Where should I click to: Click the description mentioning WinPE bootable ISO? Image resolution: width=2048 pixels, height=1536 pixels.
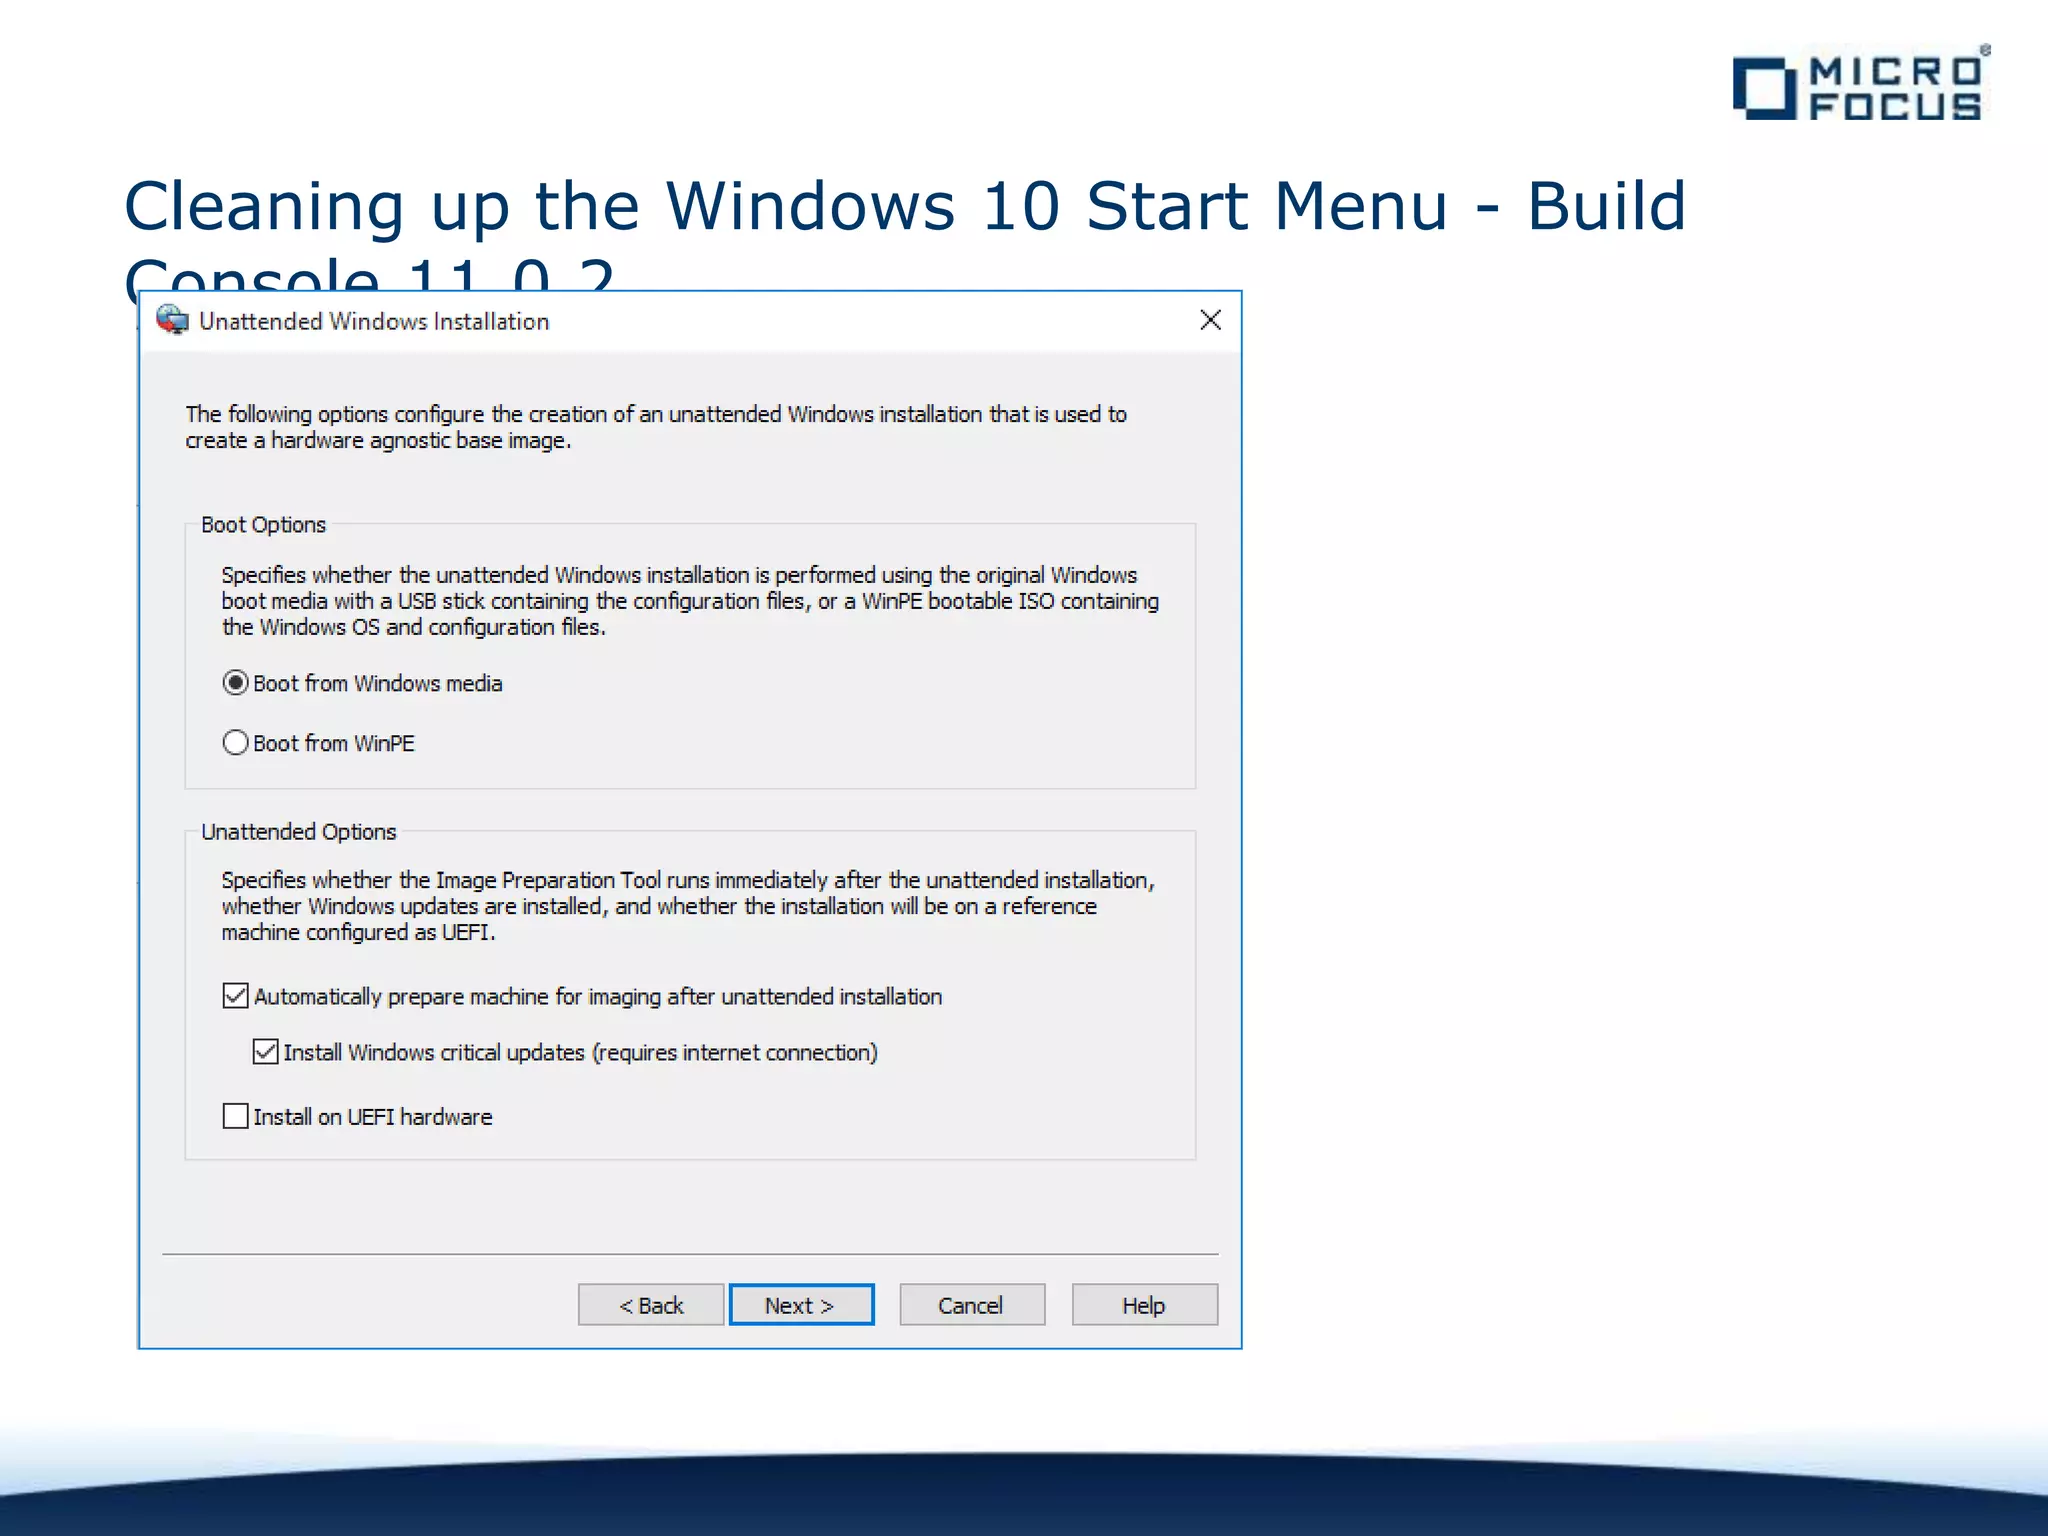690,601
